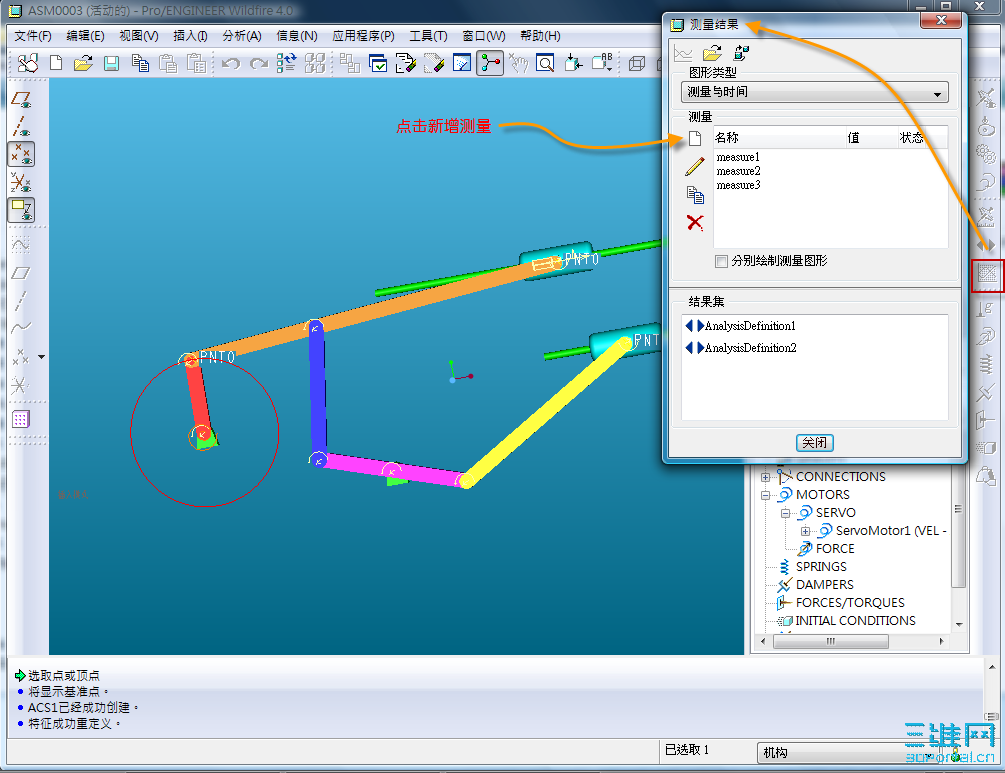Select measure3 in the list
The height and width of the screenshot is (773, 1005).
pyautogui.click(x=738, y=185)
